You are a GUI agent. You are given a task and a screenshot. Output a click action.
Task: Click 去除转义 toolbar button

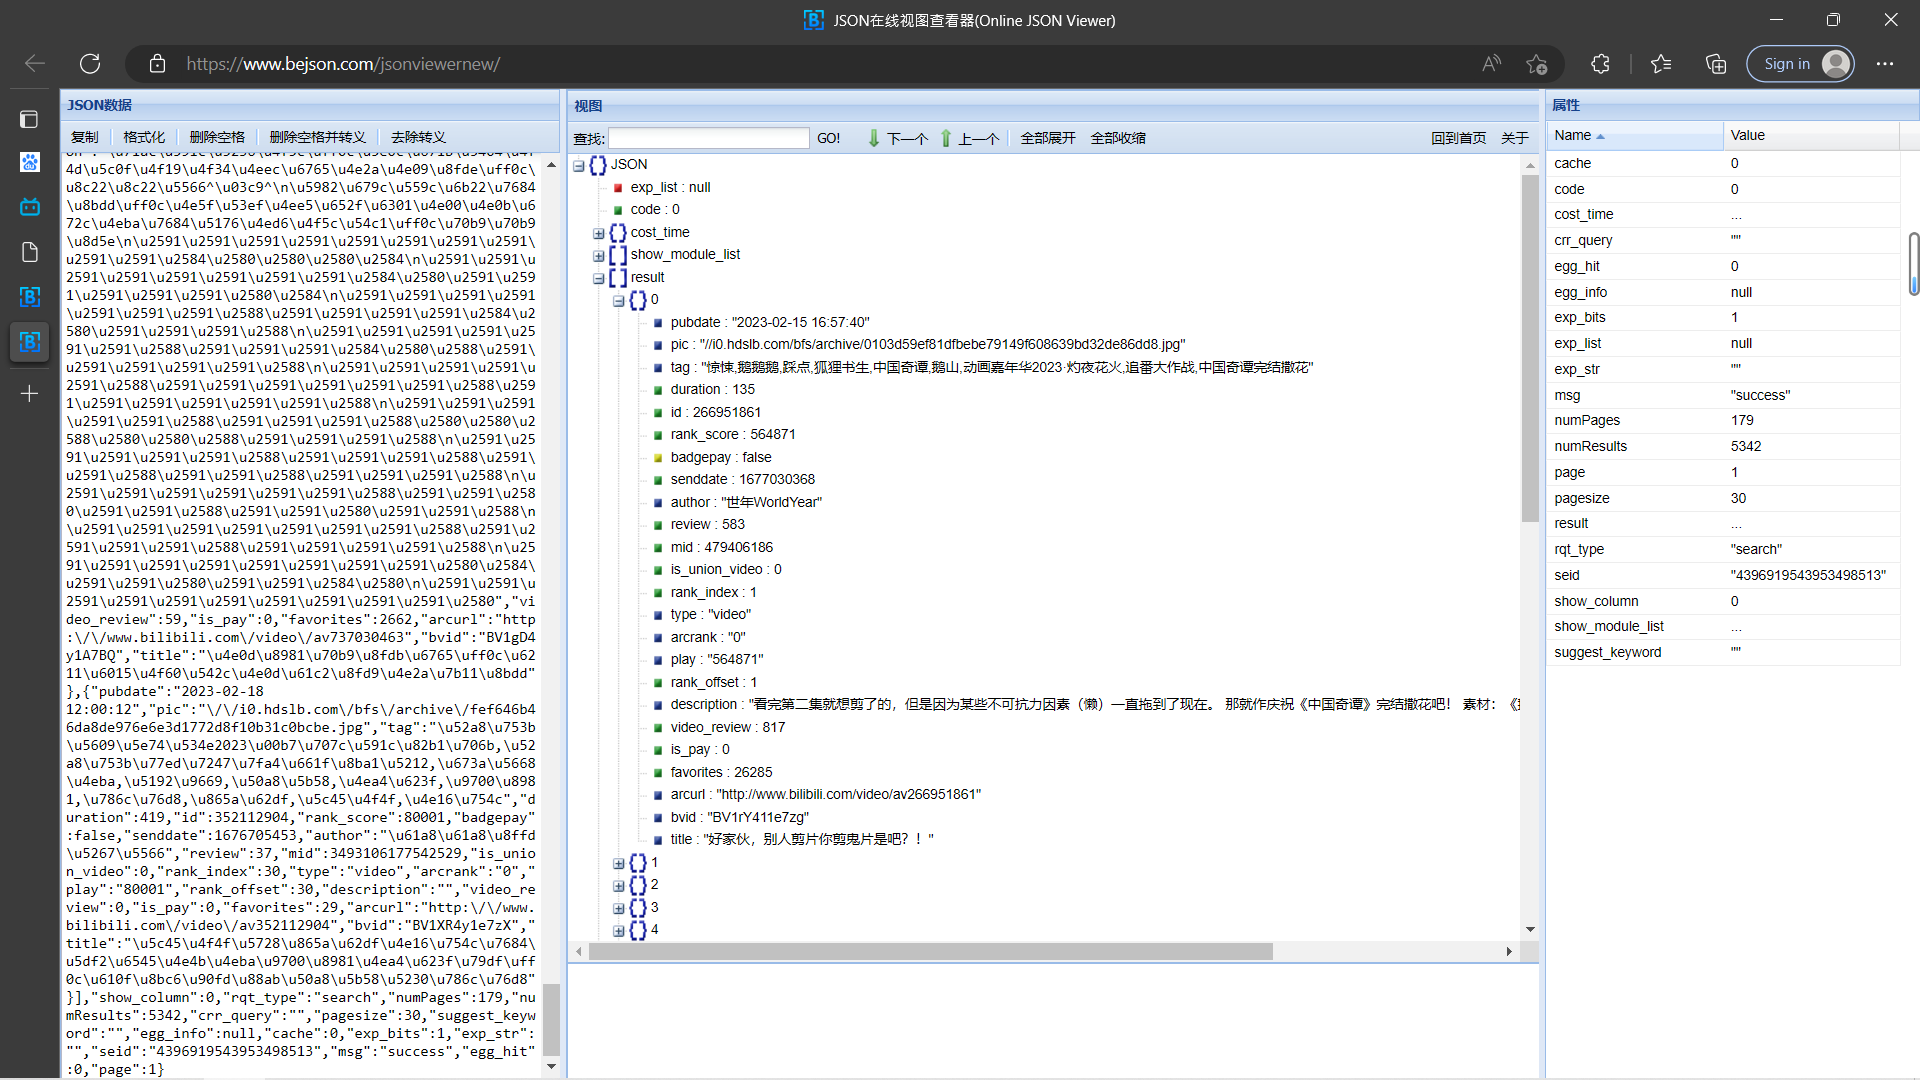tap(418, 137)
